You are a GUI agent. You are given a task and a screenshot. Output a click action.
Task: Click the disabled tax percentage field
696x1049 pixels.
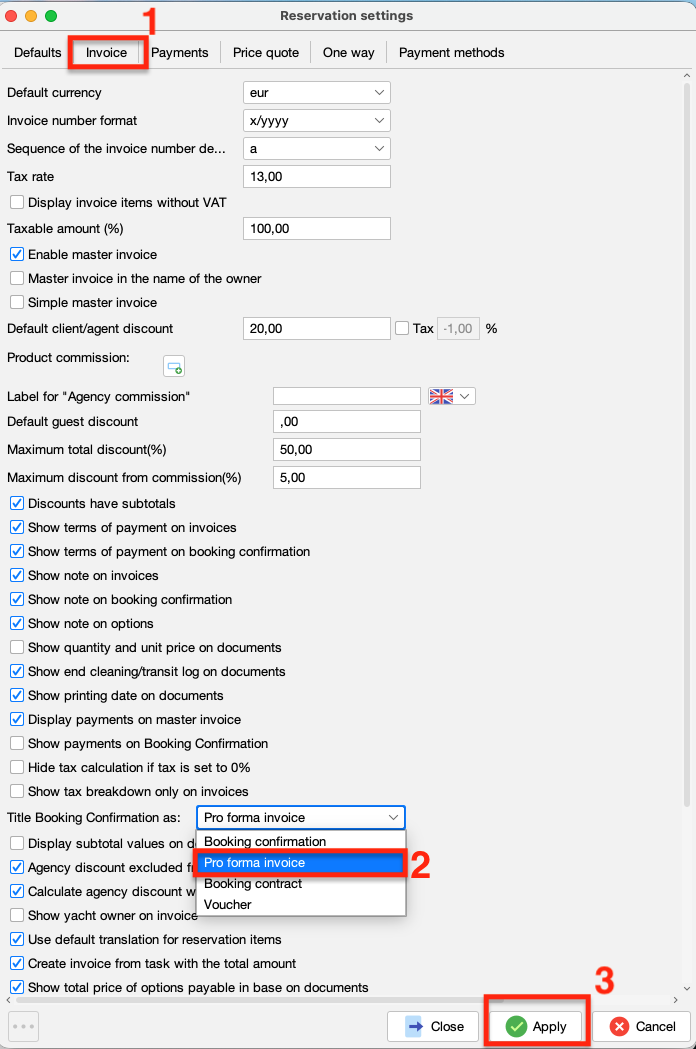coord(458,328)
